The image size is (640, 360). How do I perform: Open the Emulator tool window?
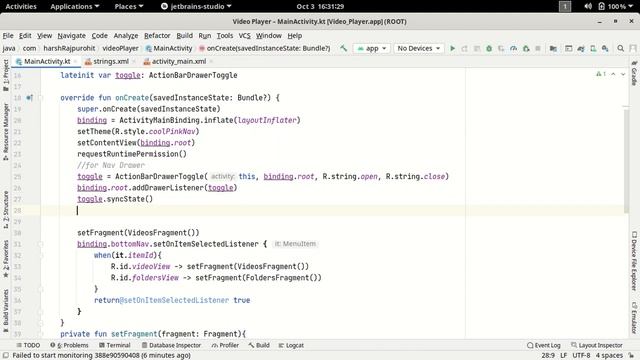[634, 318]
